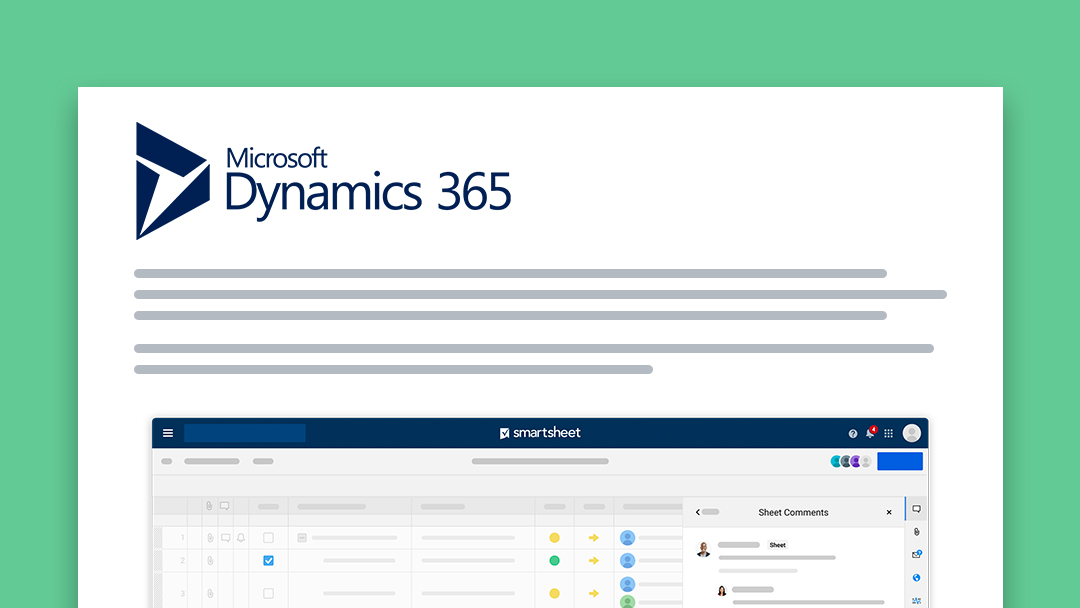Image resolution: width=1080 pixels, height=608 pixels.
Task: Open notifications bell with red badge
Action: (871, 432)
